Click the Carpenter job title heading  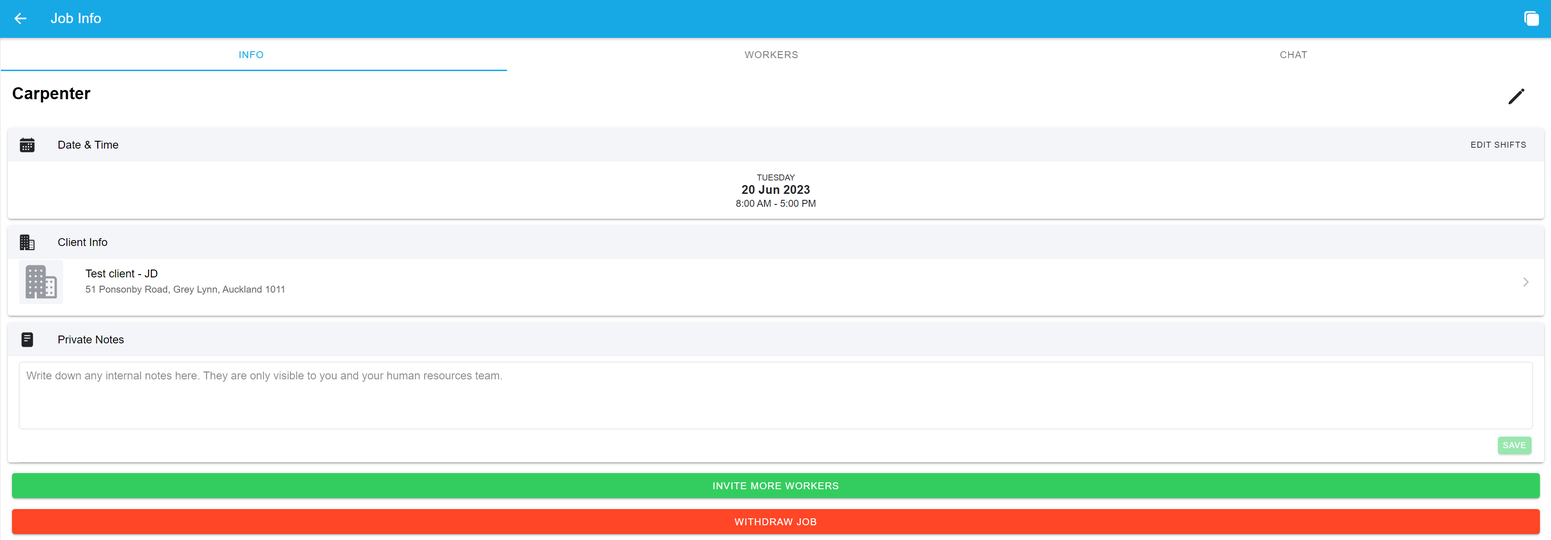pos(51,94)
